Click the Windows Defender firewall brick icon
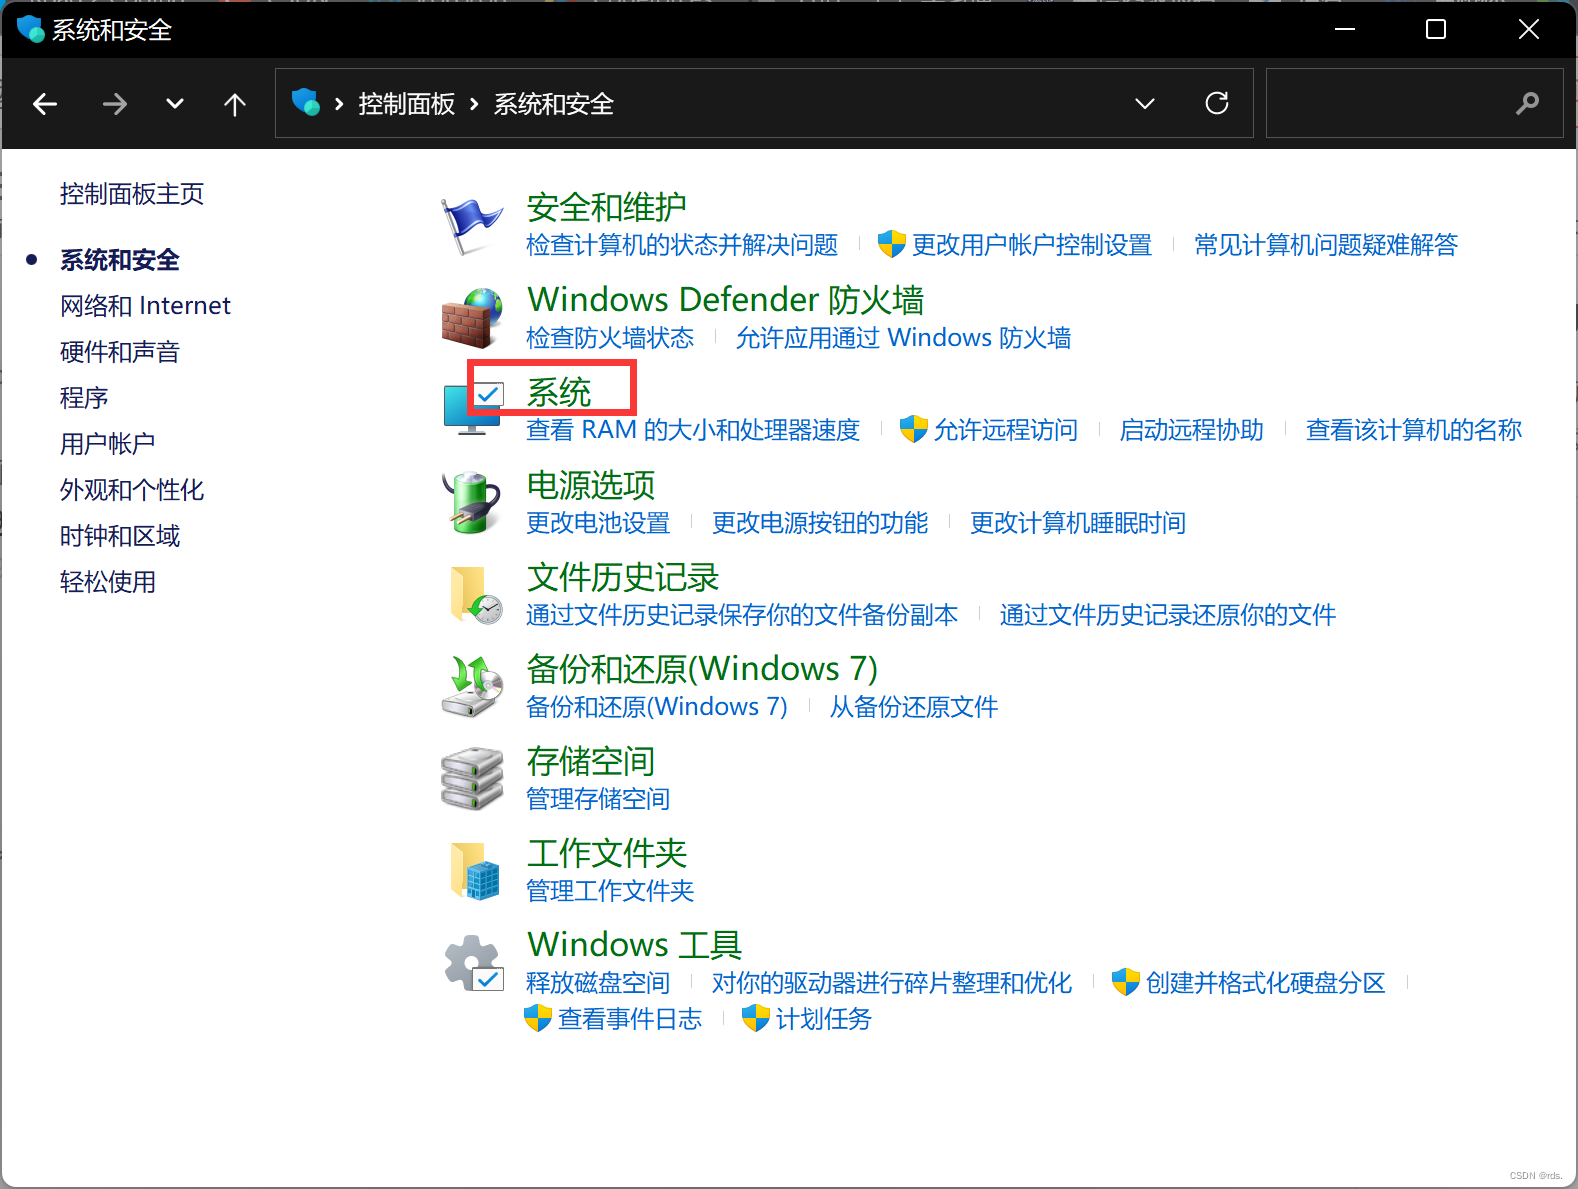The height and width of the screenshot is (1189, 1578). tap(472, 318)
